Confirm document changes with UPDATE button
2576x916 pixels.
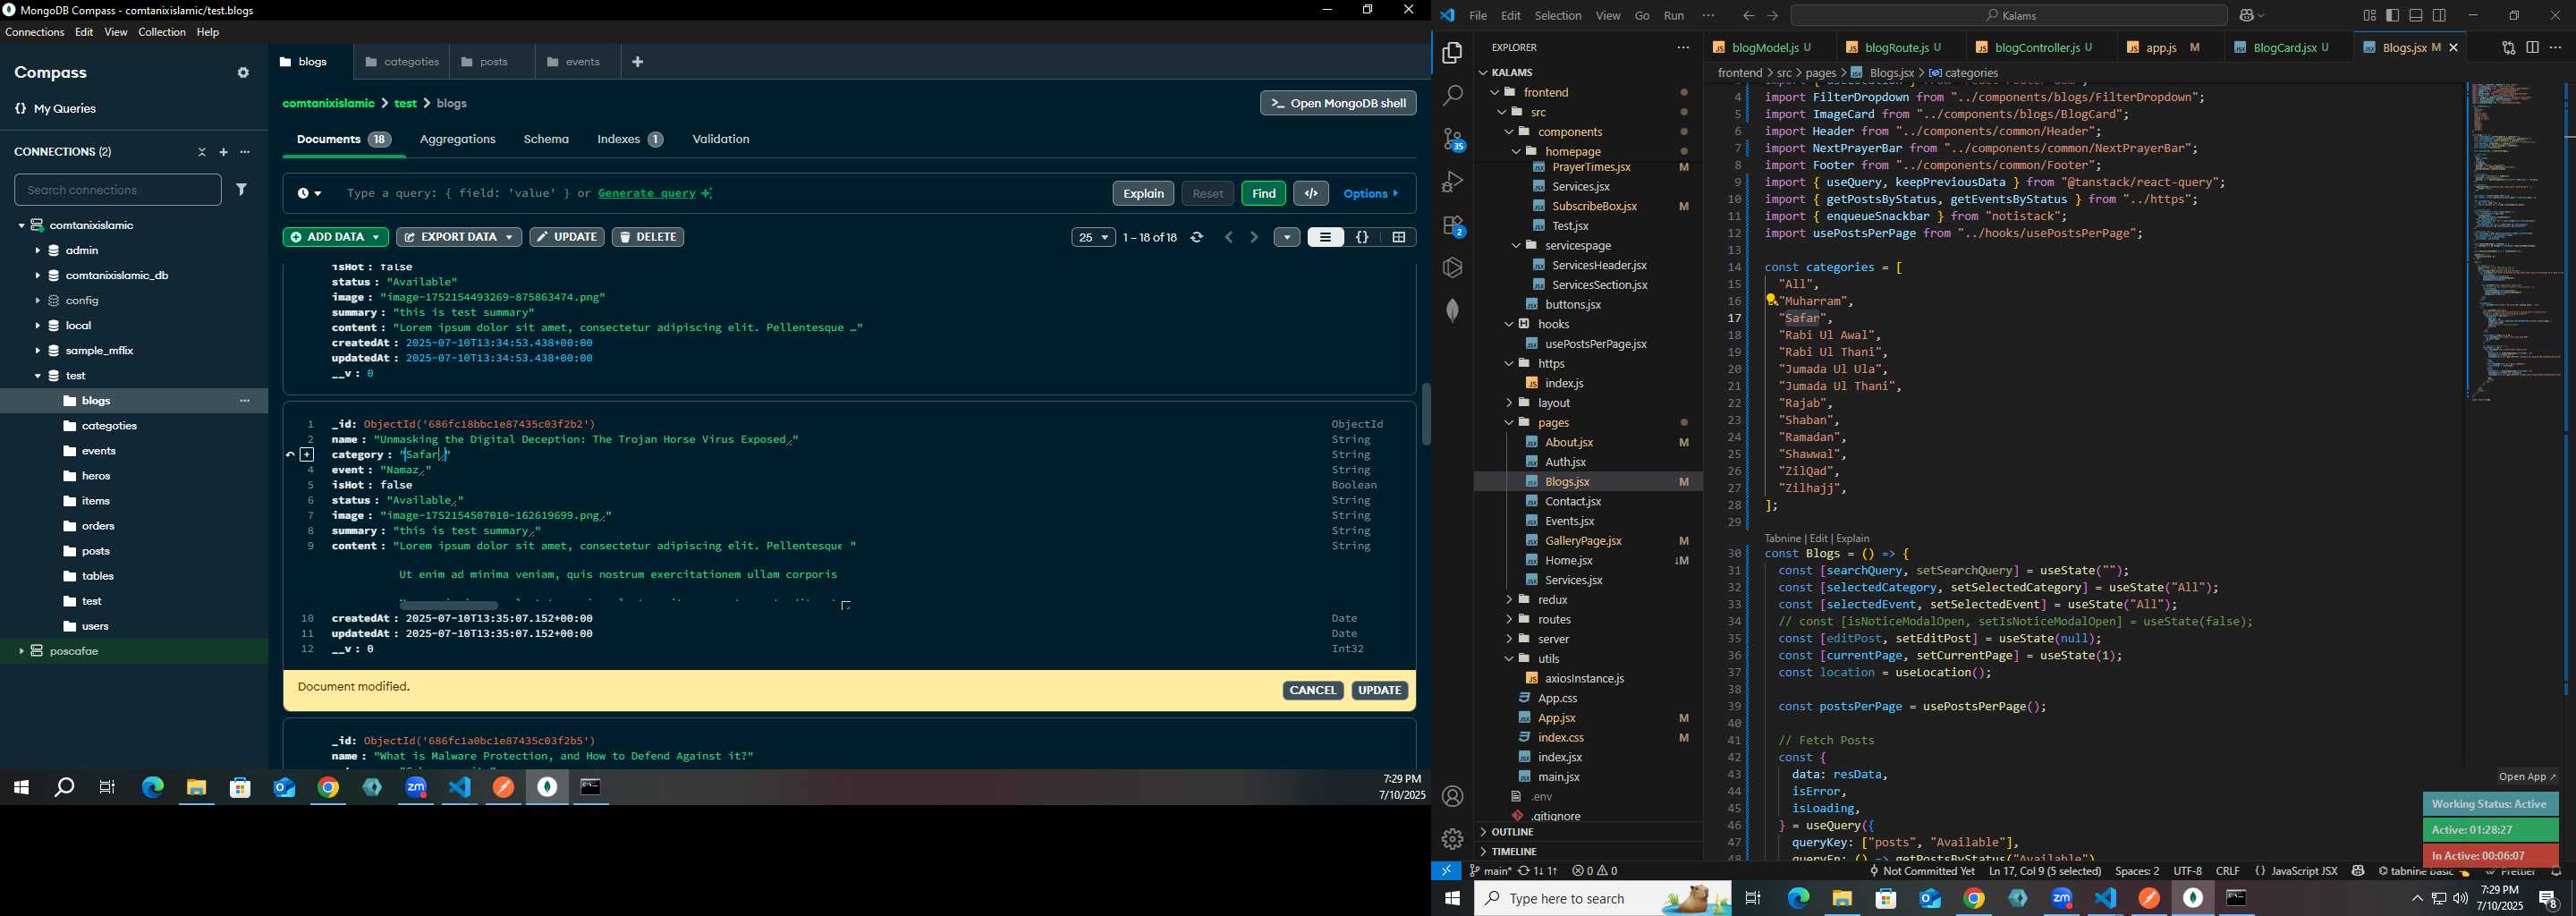(1380, 691)
